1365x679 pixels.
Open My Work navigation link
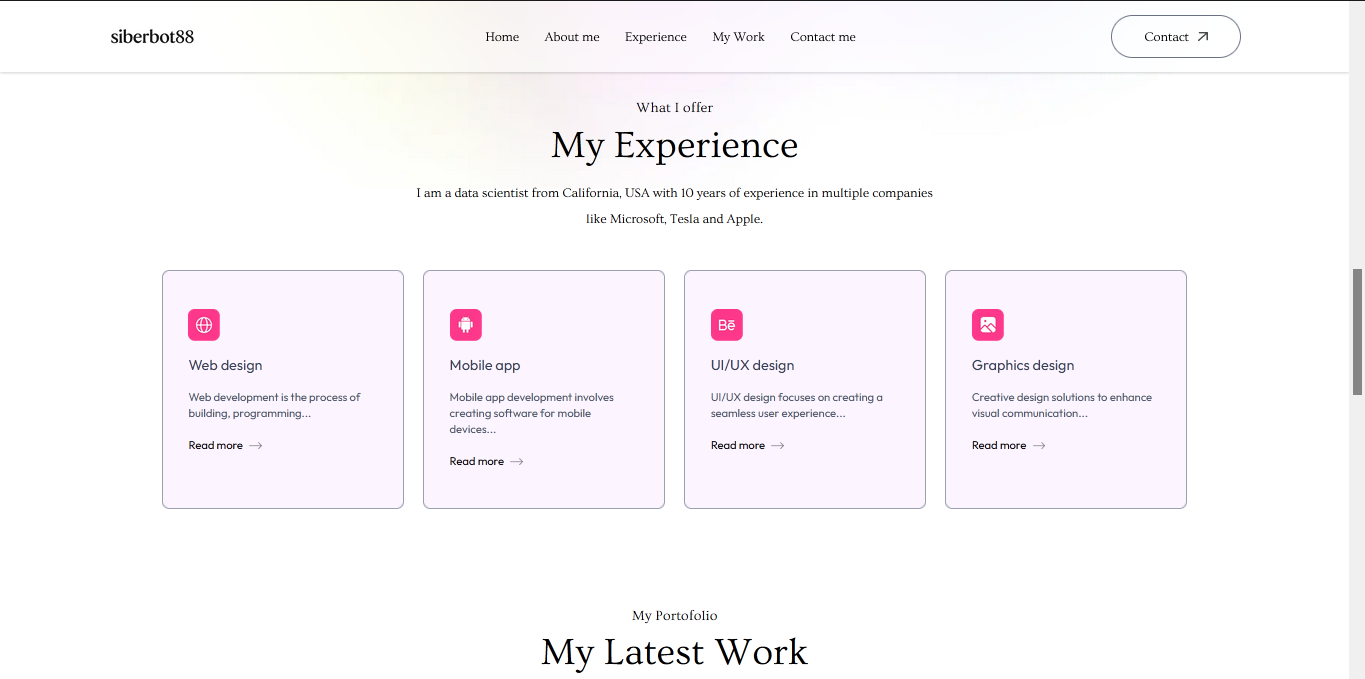[738, 37]
